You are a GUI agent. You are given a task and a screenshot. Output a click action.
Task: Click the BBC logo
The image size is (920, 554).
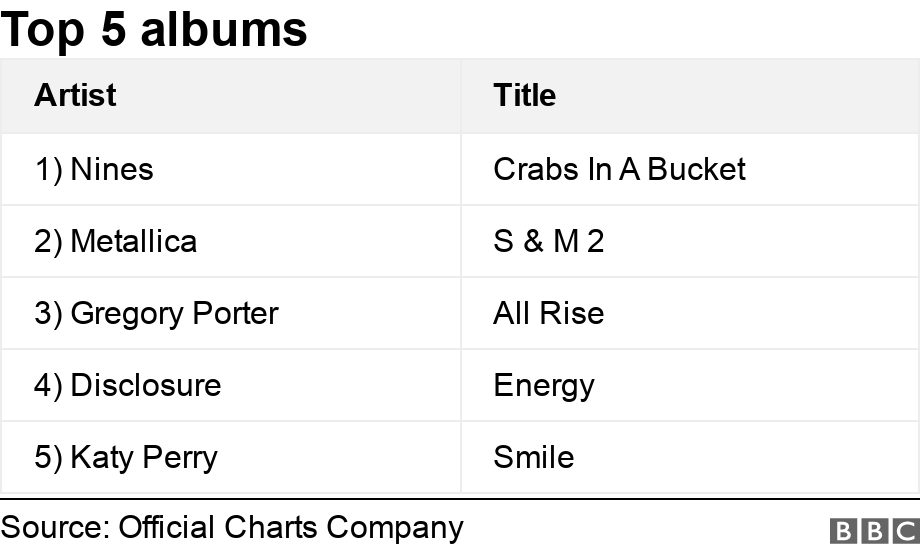pyautogui.click(x=875, y=531)
